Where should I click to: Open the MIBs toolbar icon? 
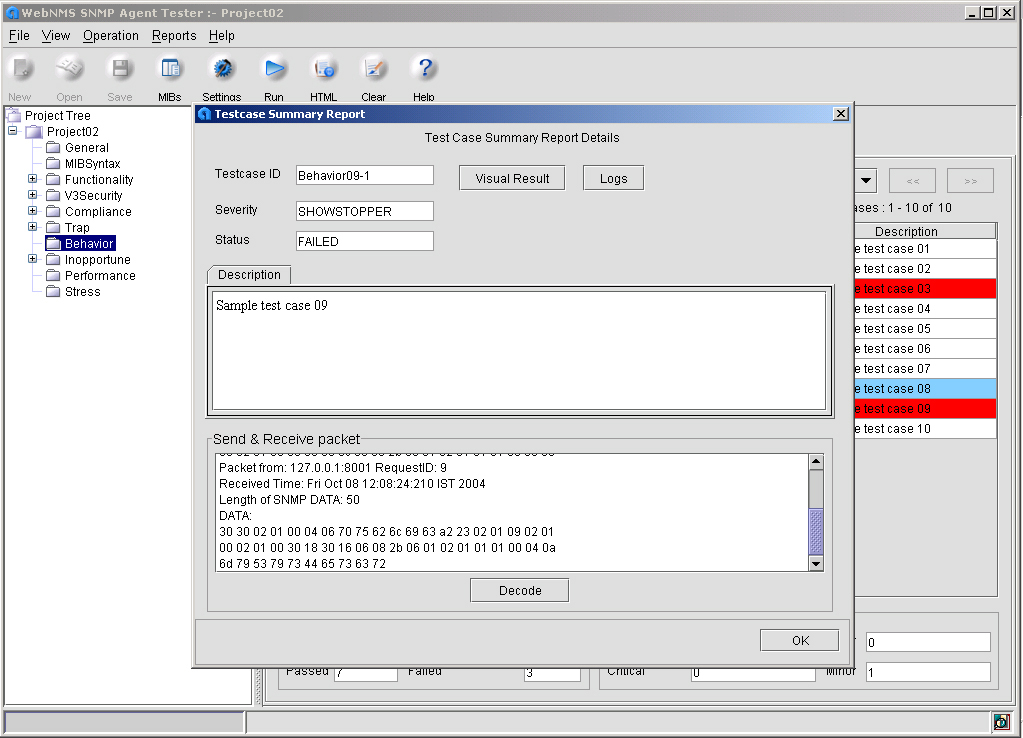170,69
